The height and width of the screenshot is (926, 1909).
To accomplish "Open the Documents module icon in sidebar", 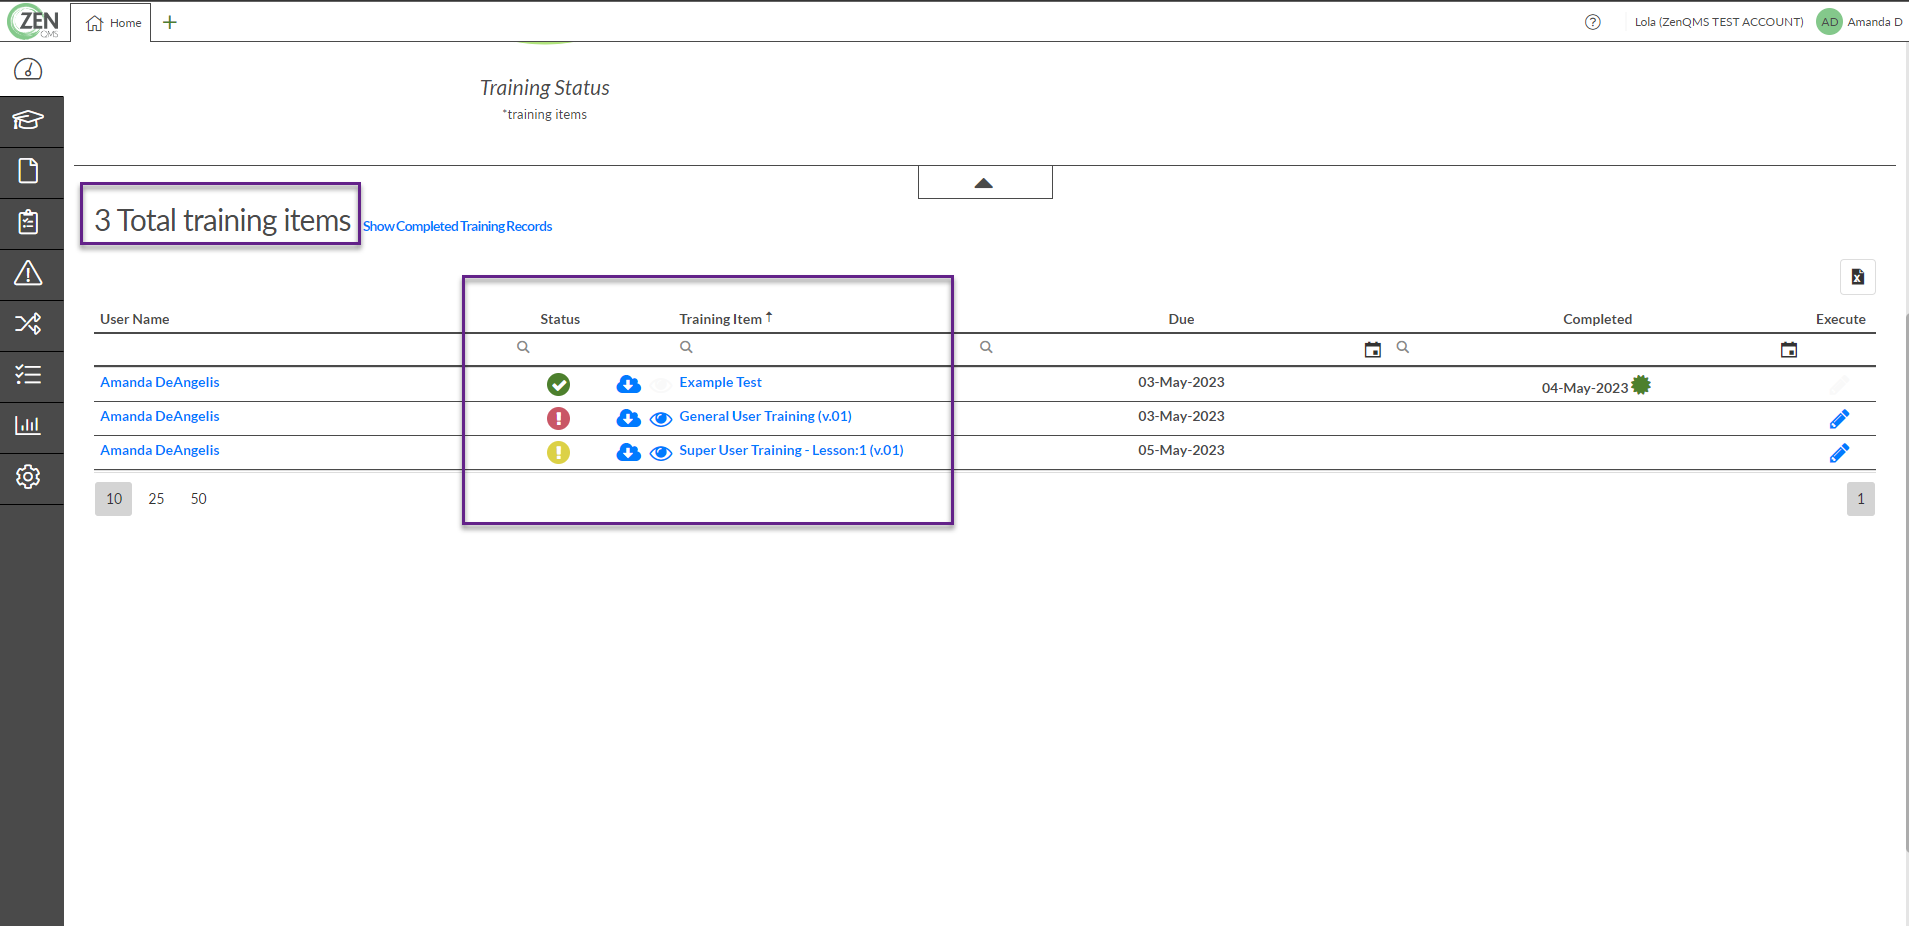I will click(28, 172).
